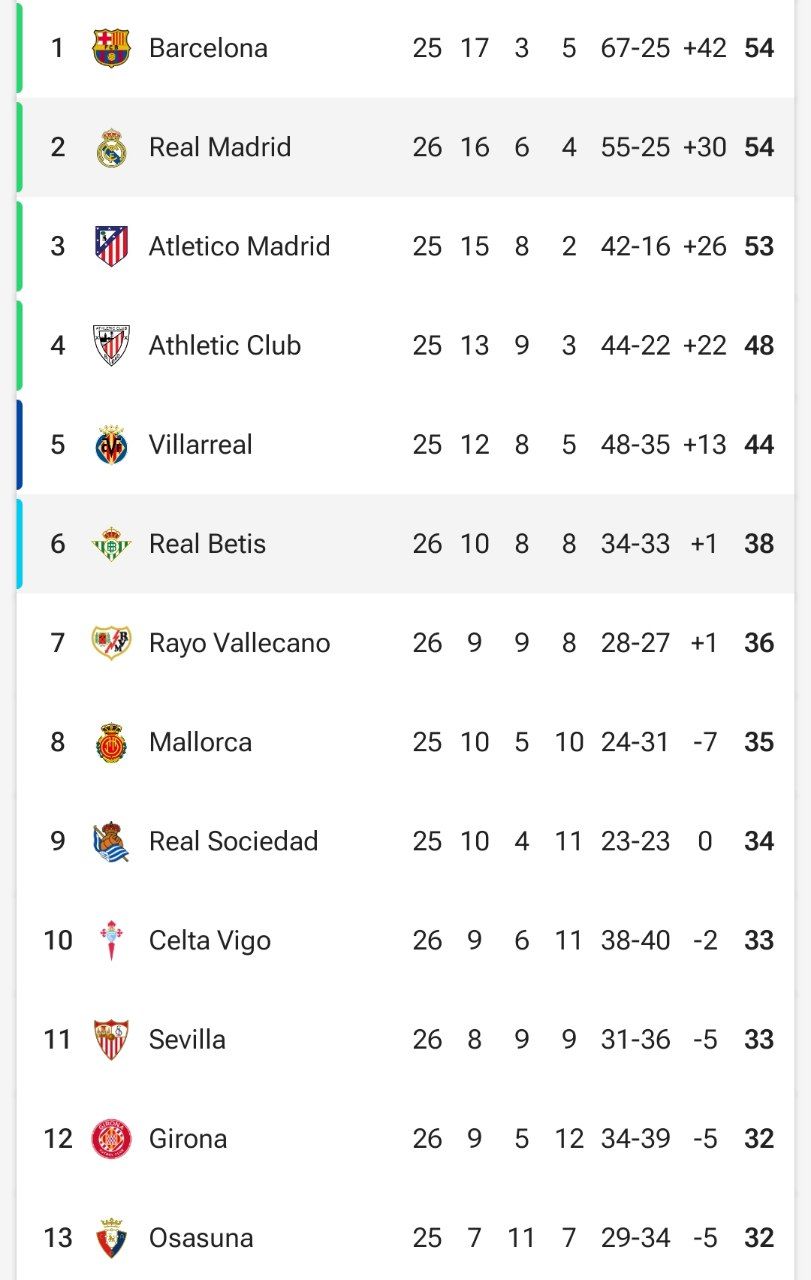This screenshot has width=811, height=1280.
Task: Go to the Real Madrid team page
Action: click(x=220, y=147)
